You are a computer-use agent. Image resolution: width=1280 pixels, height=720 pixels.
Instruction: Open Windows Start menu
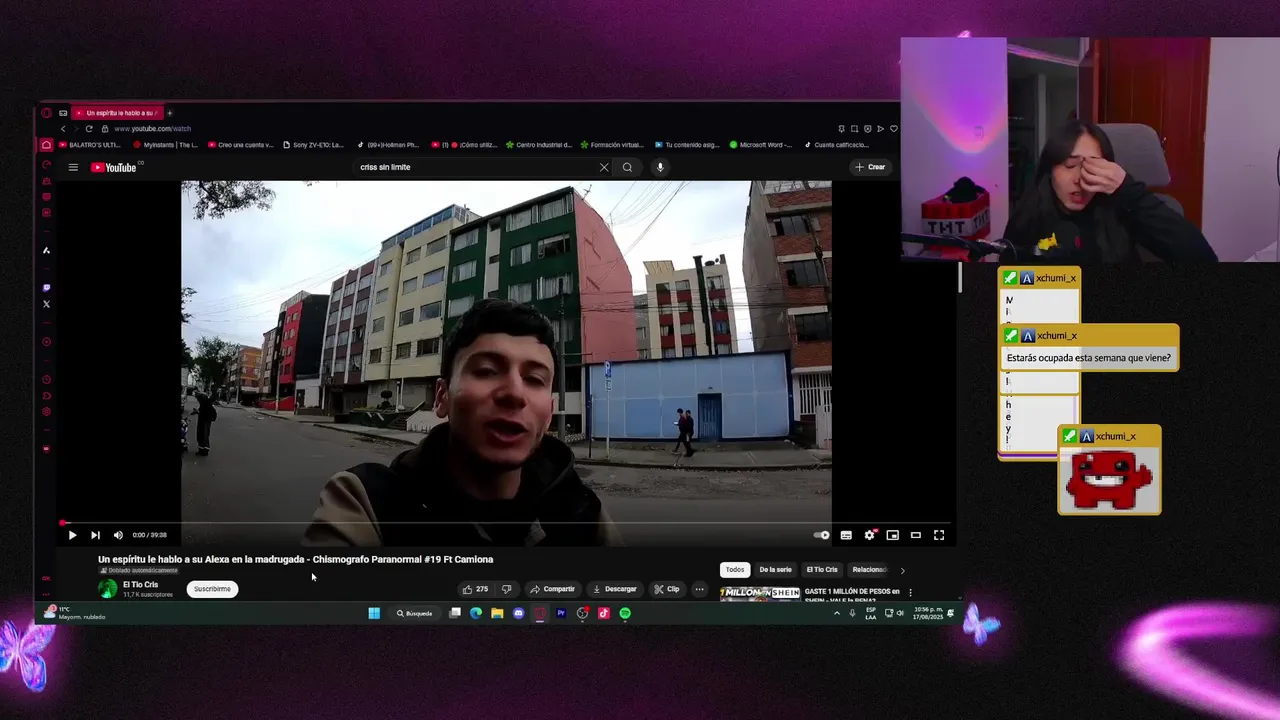[374, 613]
